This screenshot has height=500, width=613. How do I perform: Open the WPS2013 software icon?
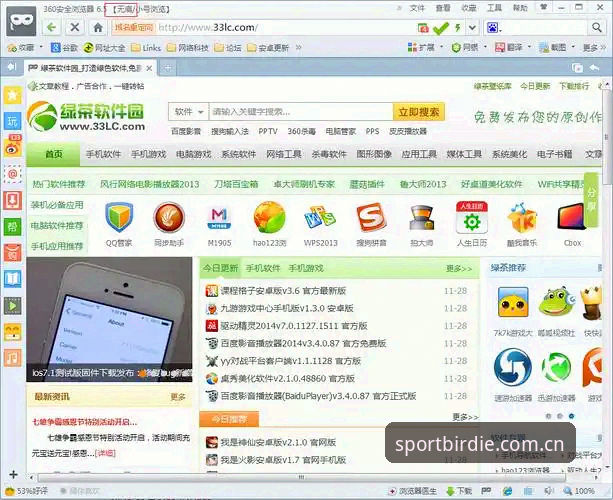(x=320, y=217)
